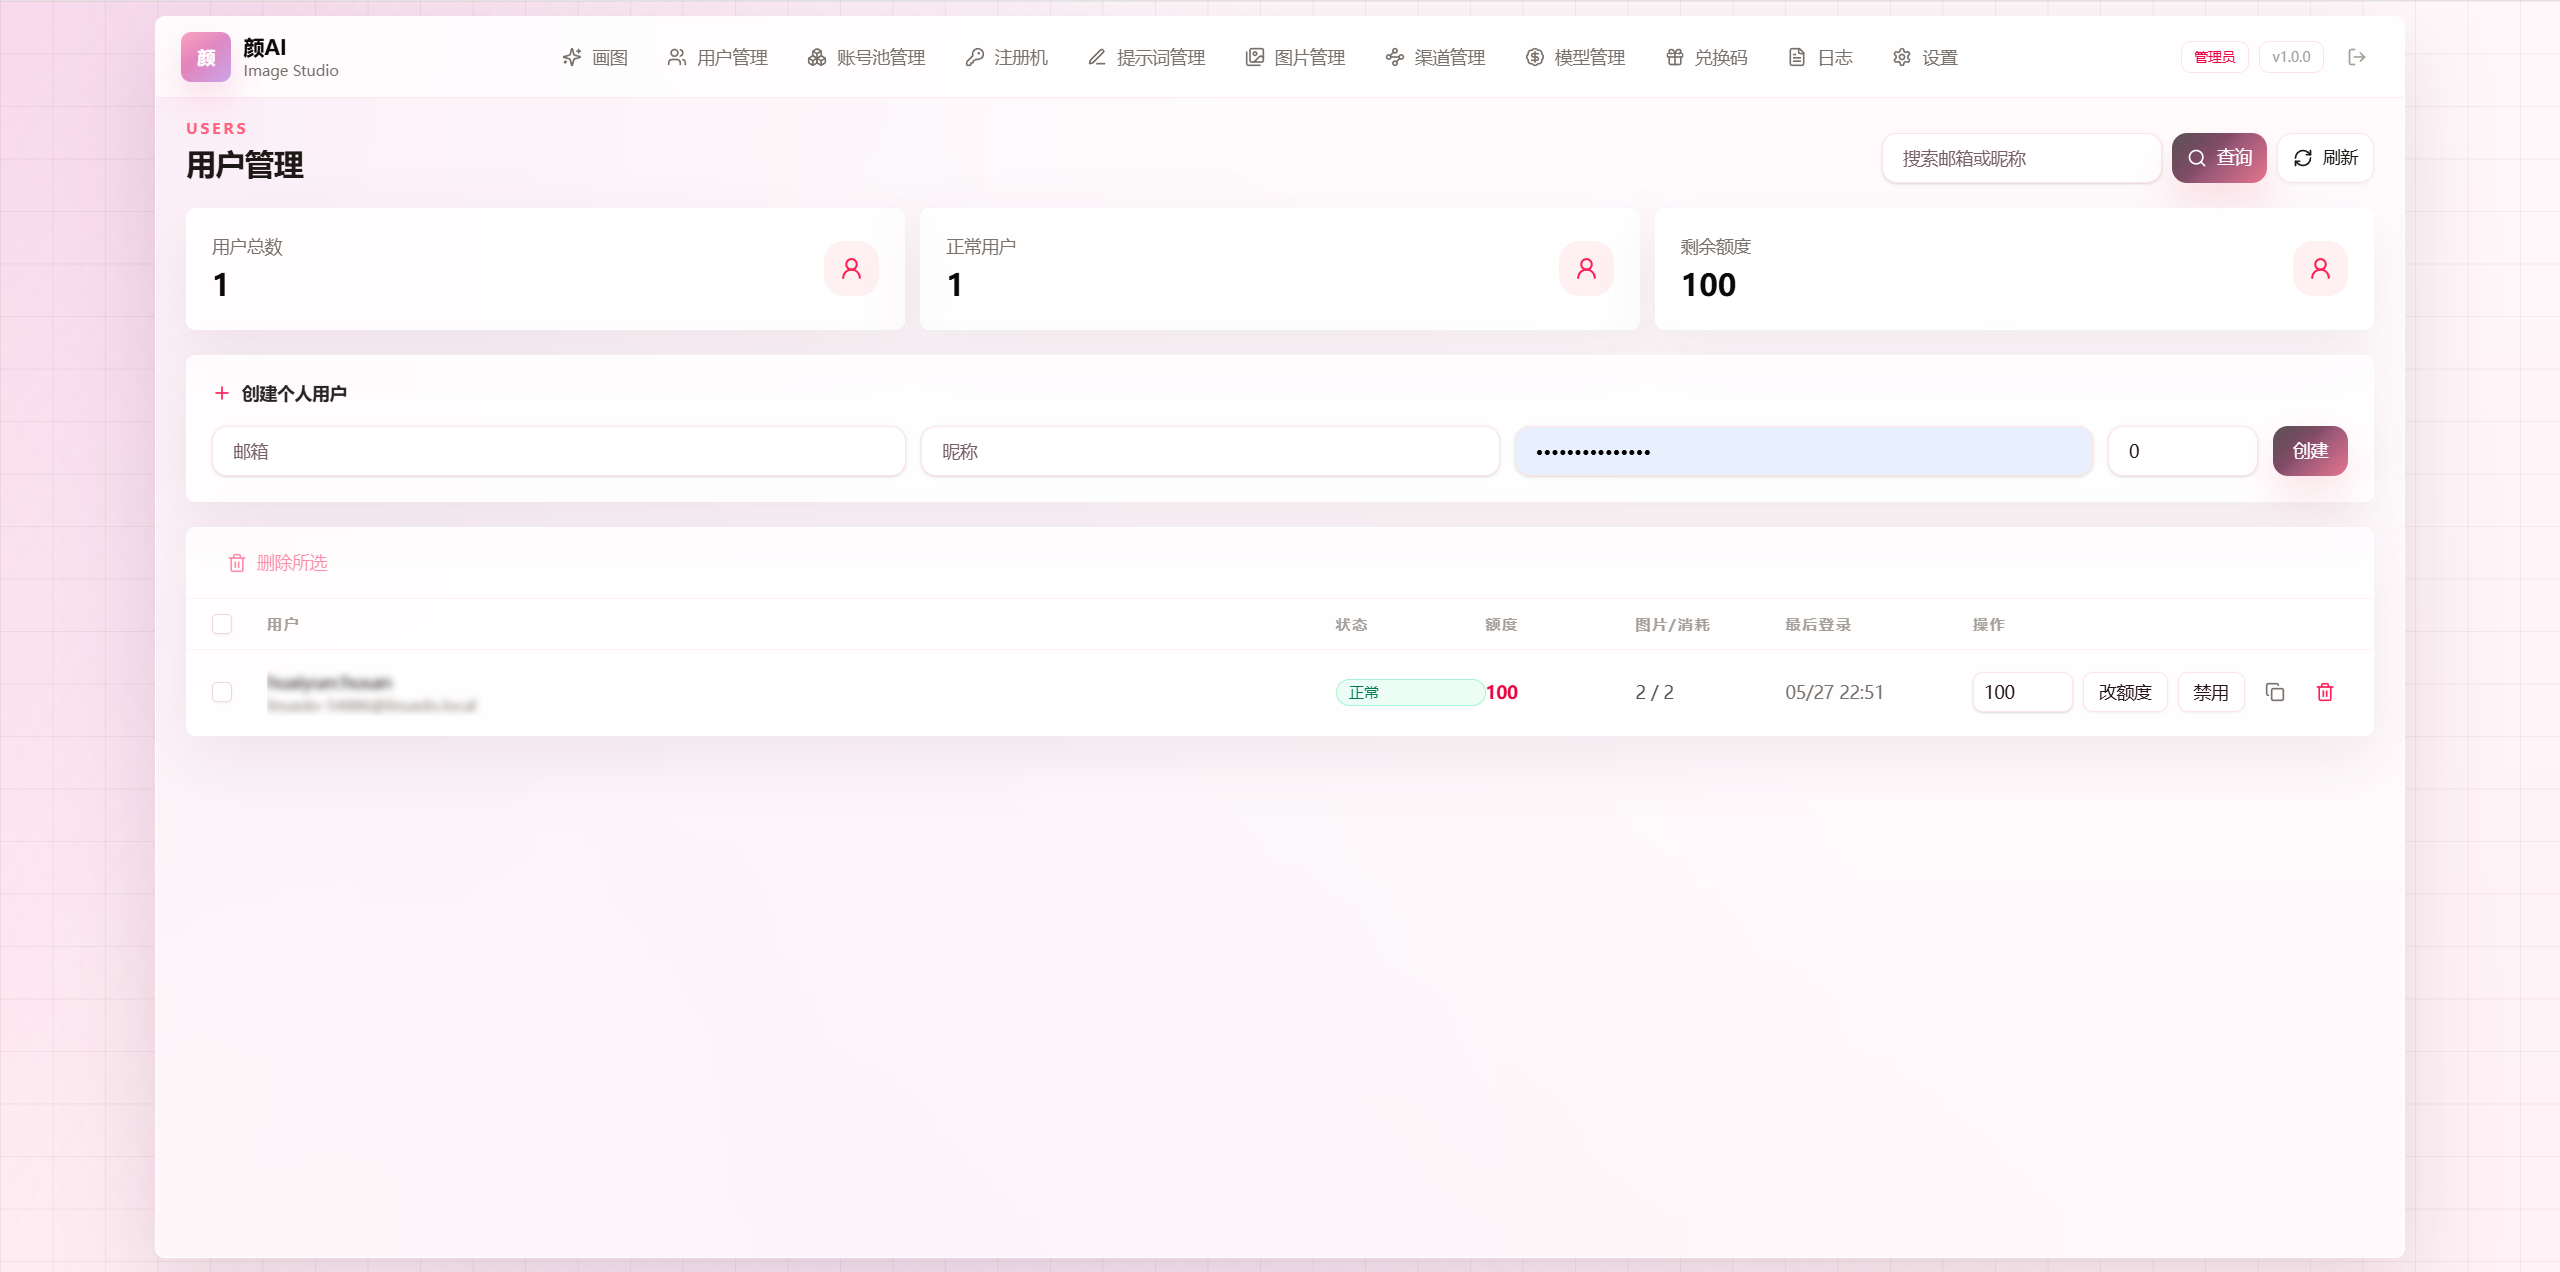This screenshot has height=1272, width=2560.
Task: Open 模型管理 page
Action: tap(1575, 57)
